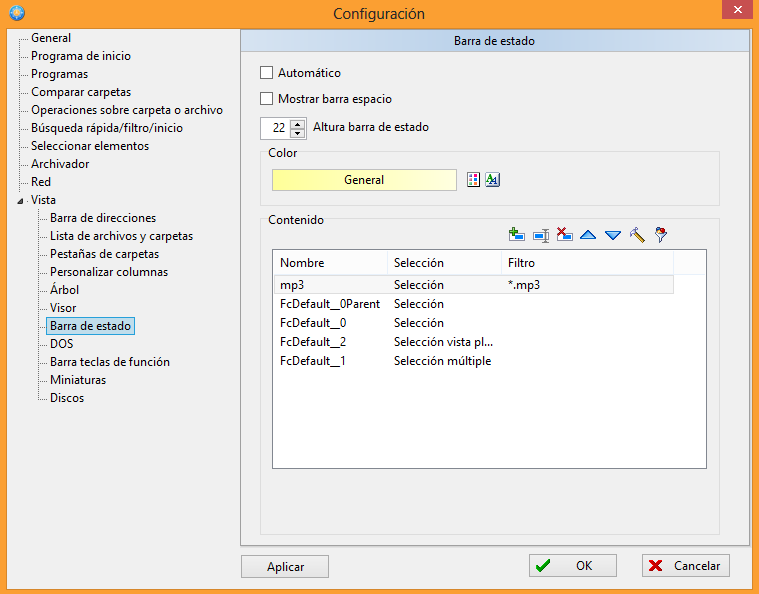Open Búsqueda rápida/filtro/inicio settings
Viewport: 759px width, 594px height.
point(107,128)
